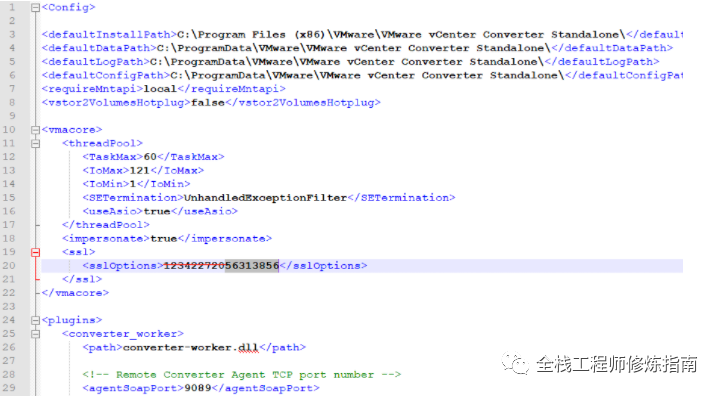Screen dimensions: 721x396
Task: Click the local value in requireMntapi
Action: pyautogui.click(x=160, y=89)
